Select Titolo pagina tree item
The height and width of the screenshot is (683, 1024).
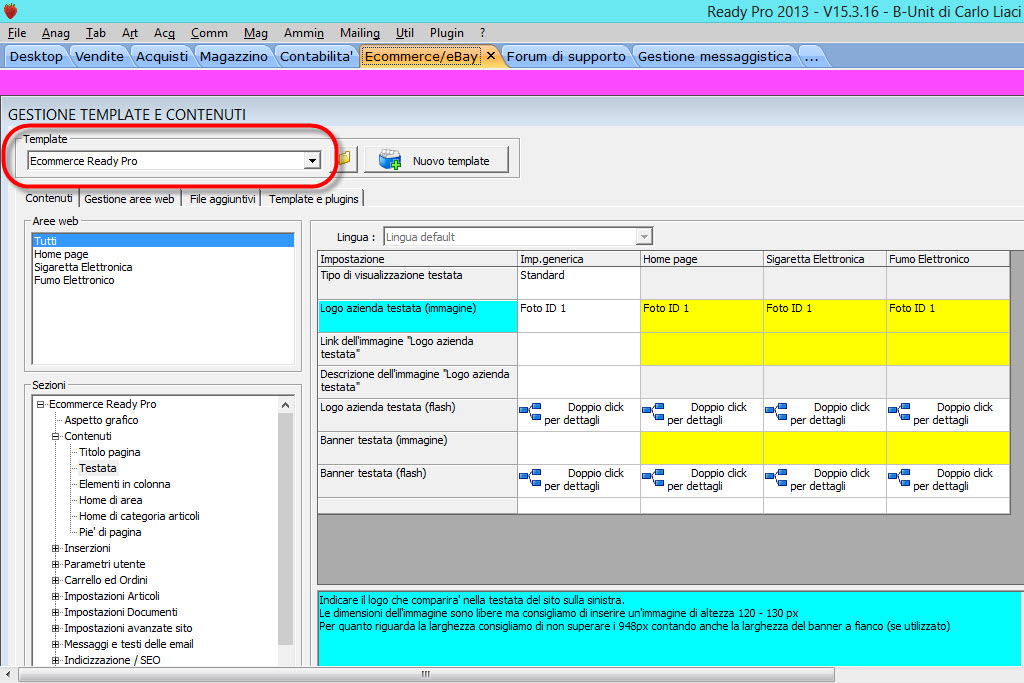110,453
